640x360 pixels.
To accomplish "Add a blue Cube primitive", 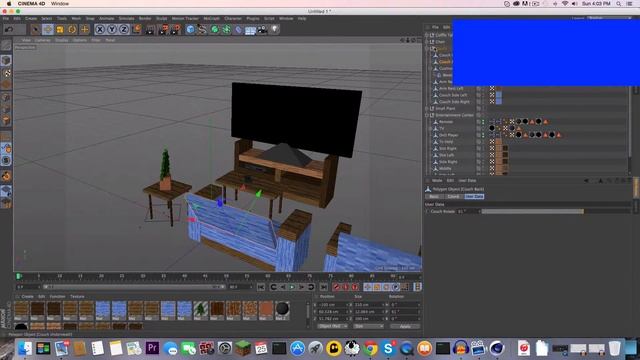I will point(190,29).
